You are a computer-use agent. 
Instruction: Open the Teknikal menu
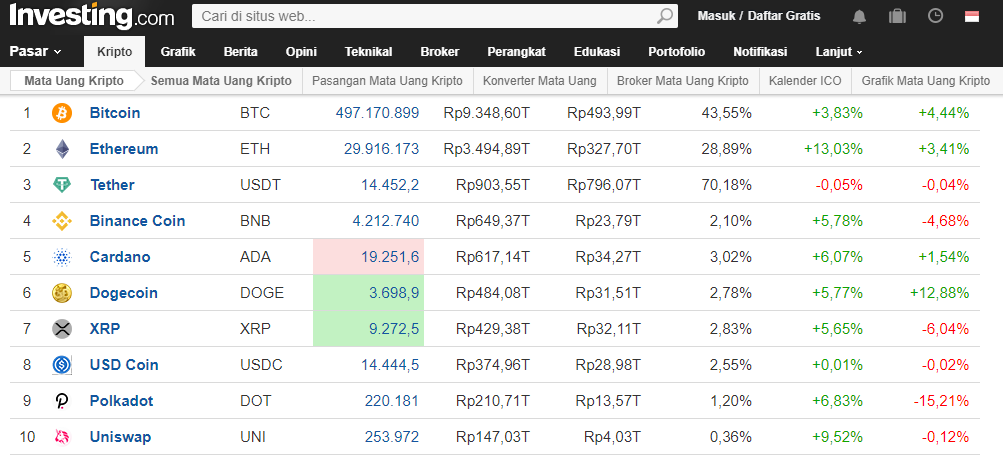click(368, 52)
